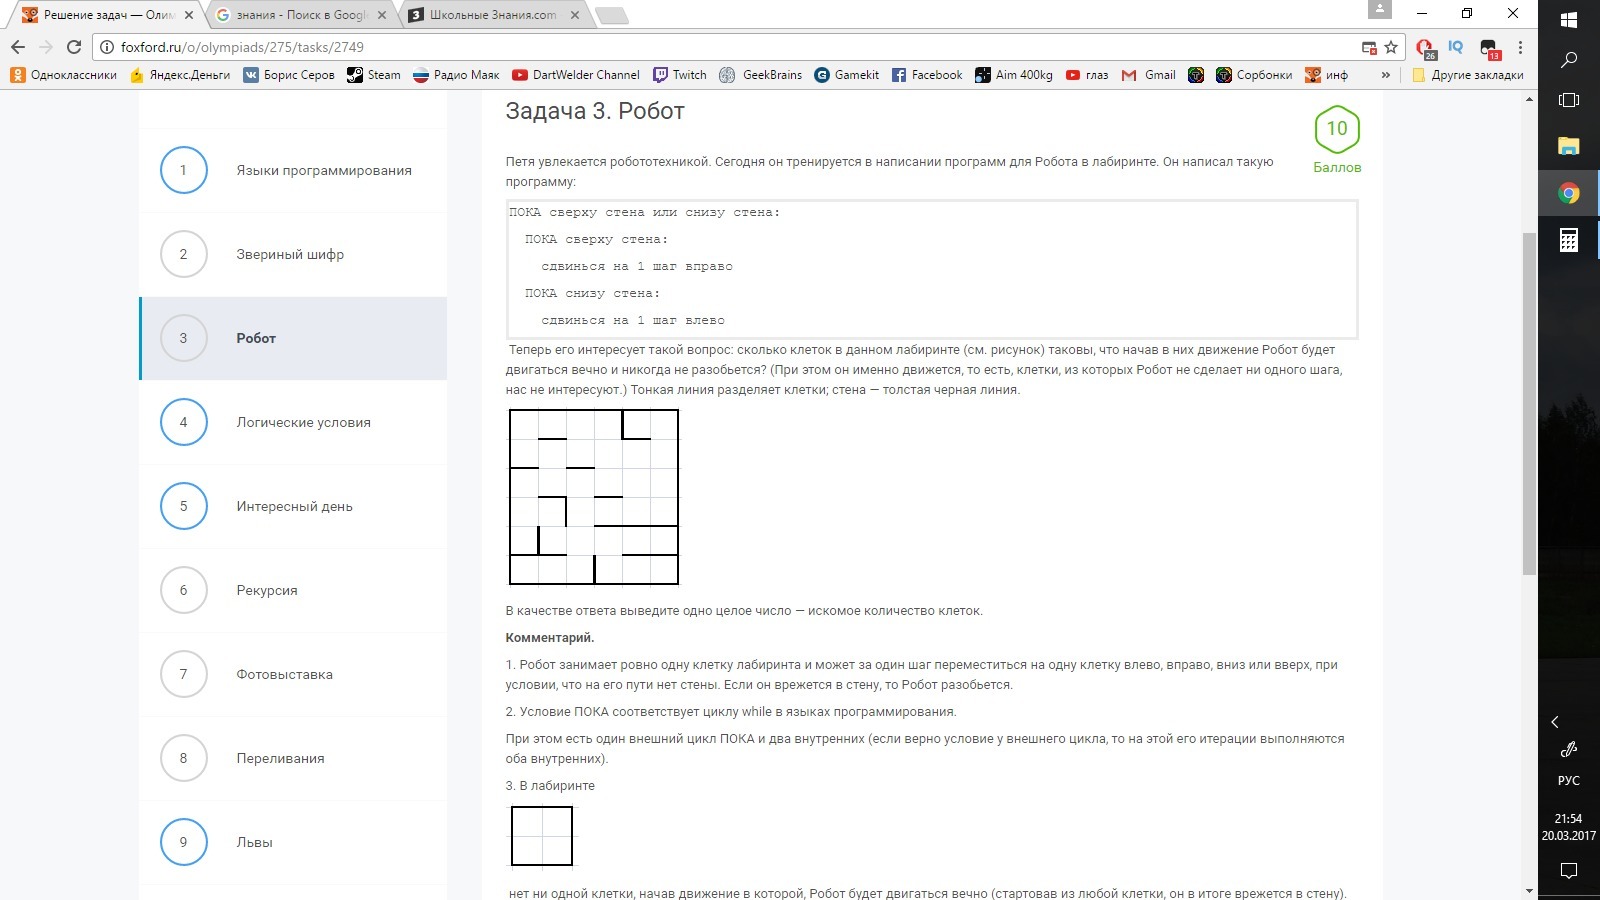Click the page vertical scrollbar thumb
Screen dimensions: 1600x900
pos(1529,404)
